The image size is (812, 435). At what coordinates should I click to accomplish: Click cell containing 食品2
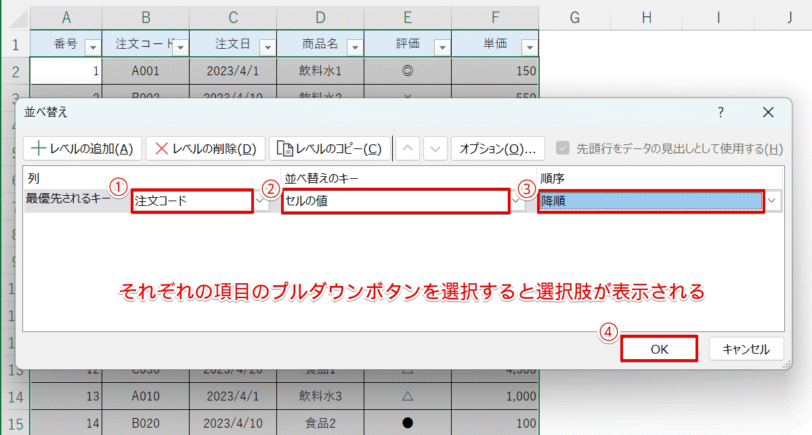coord(320,424)
